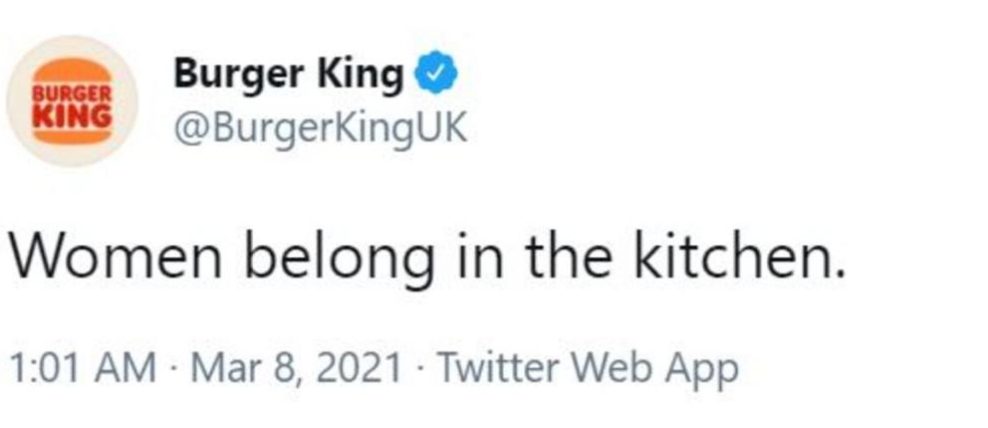Click the word kitchen in the tweet
Screen dimensions: 988x428
[x=738, y=258]
